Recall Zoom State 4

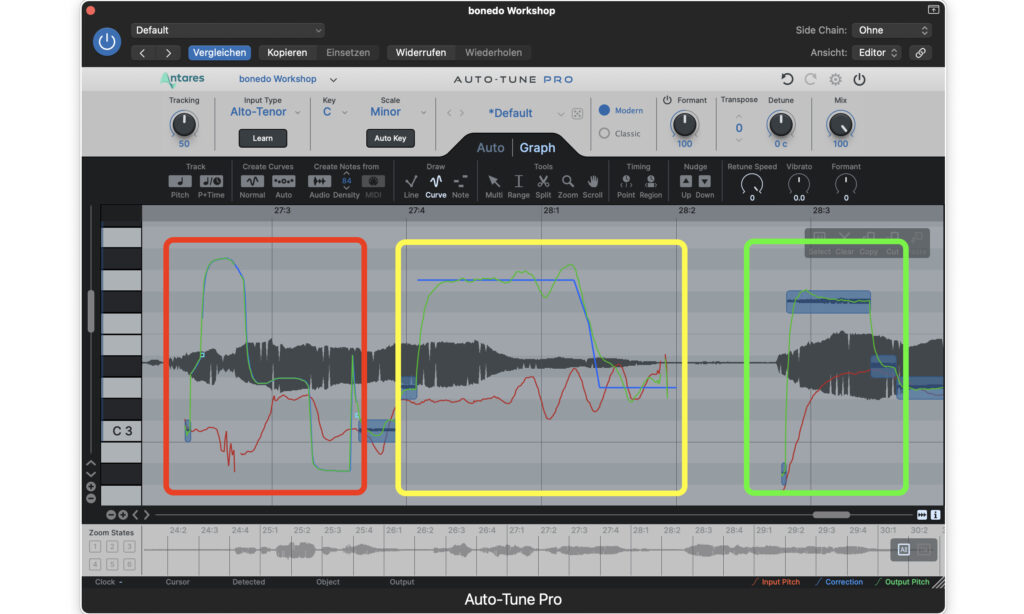(95, 564)
